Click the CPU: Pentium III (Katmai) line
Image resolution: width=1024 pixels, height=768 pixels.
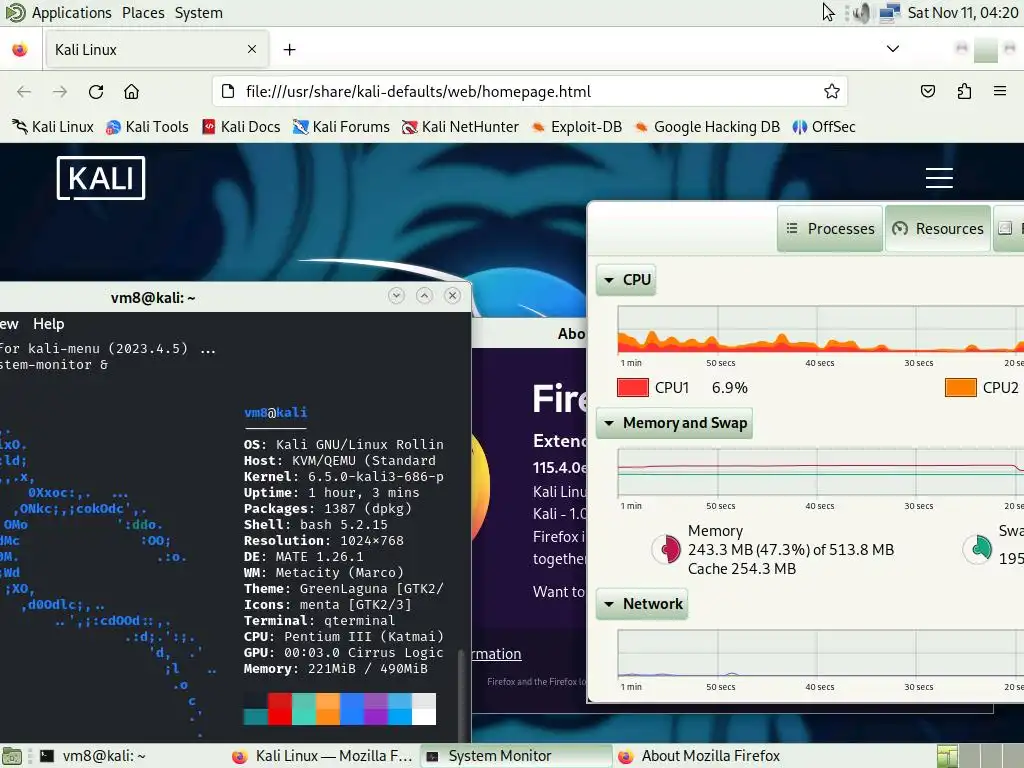click(344, 637)
